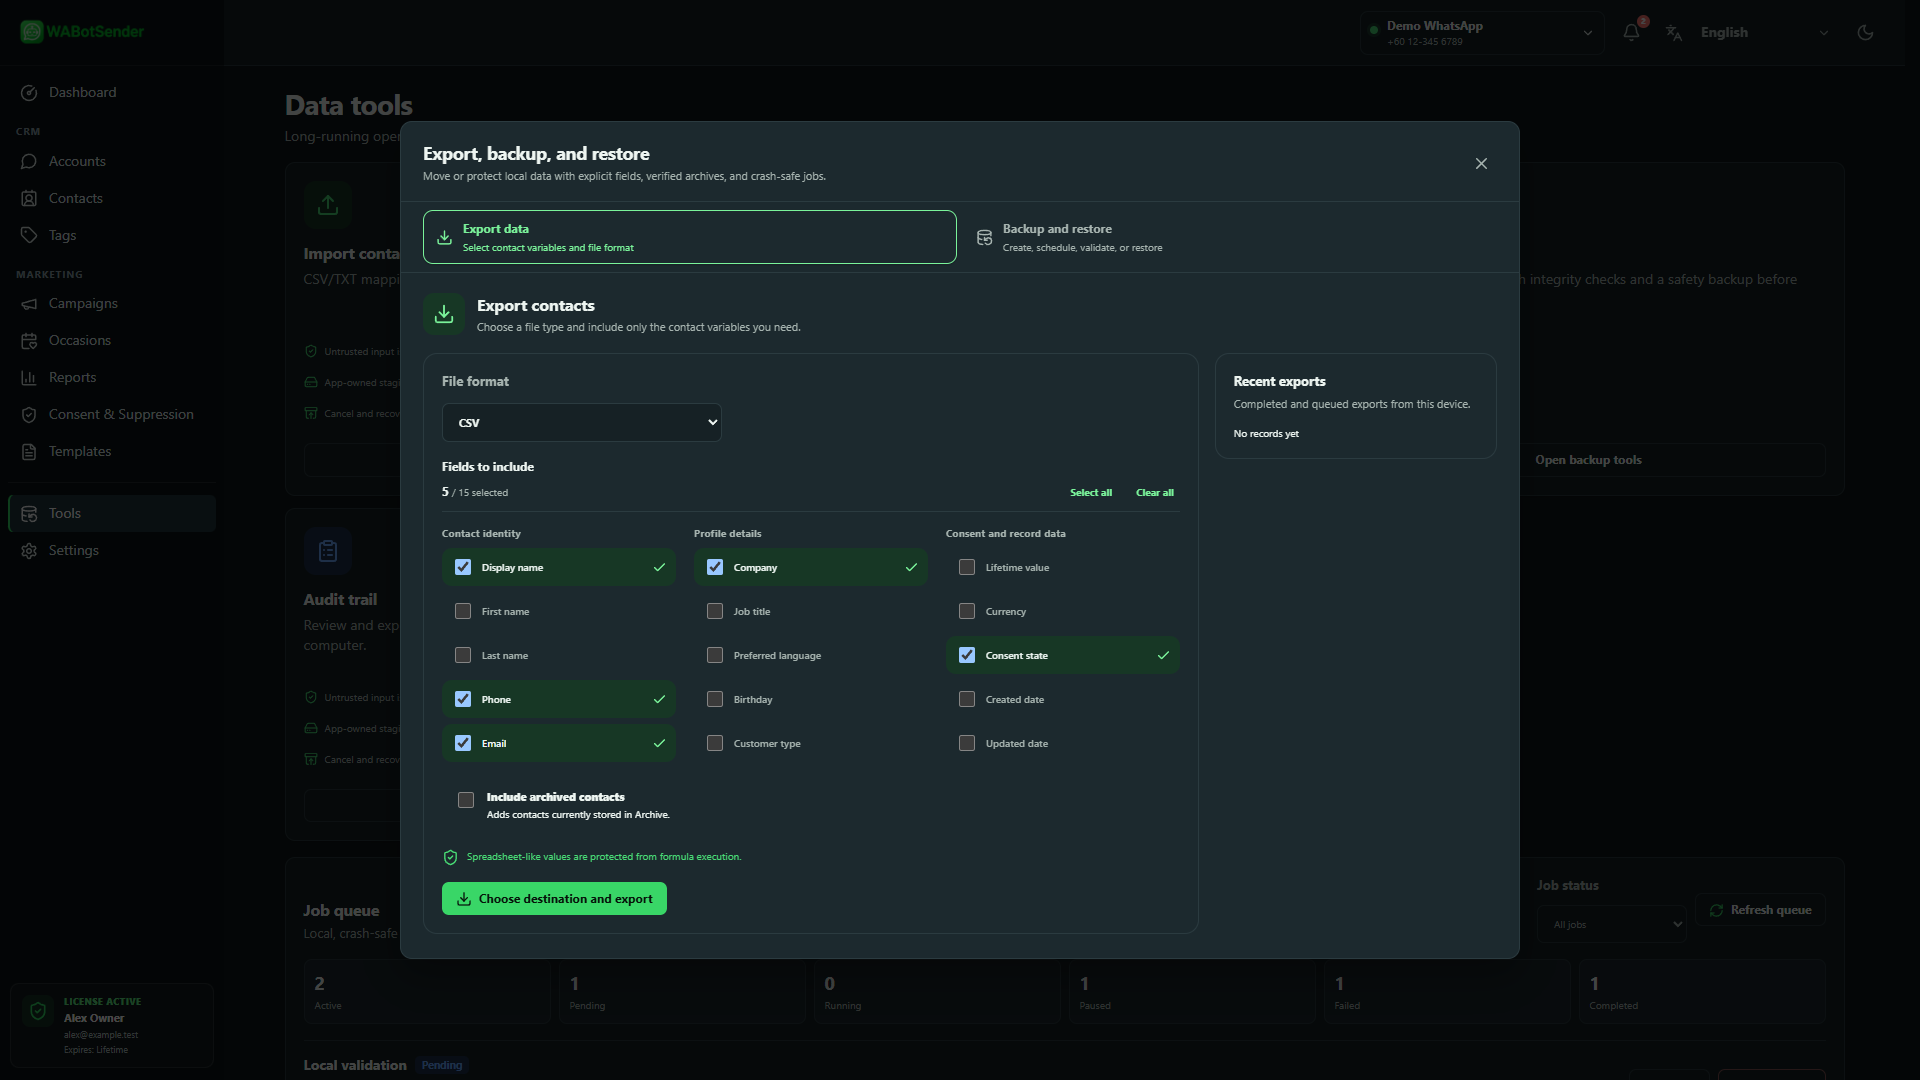Expand the Demo WhatsApp account selector
The height and width of the screenshot is (1080, 1920).
[x=1482, y=32]
